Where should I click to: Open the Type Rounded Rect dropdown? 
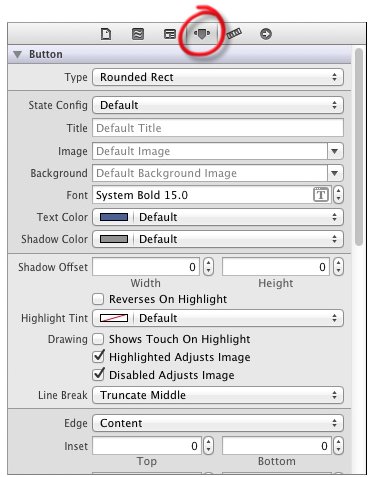tap(218, 77)
